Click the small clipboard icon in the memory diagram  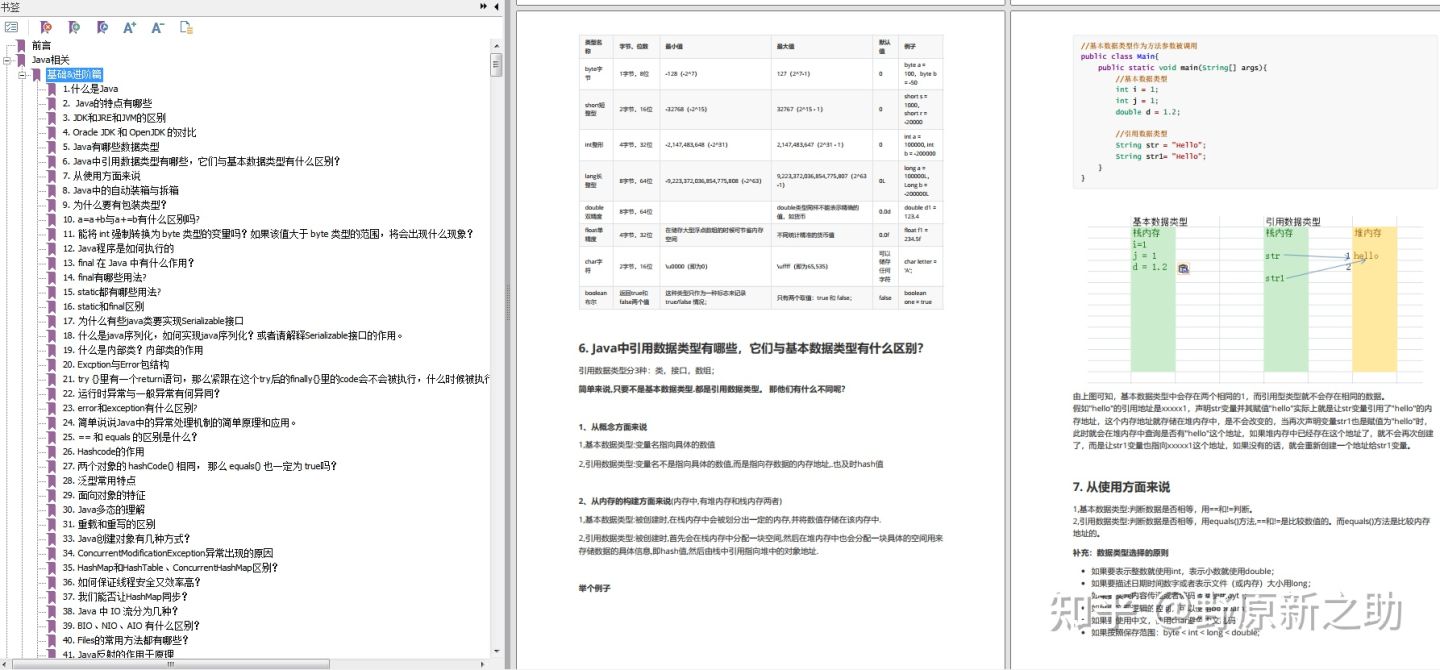click(x=1184, y=268)
